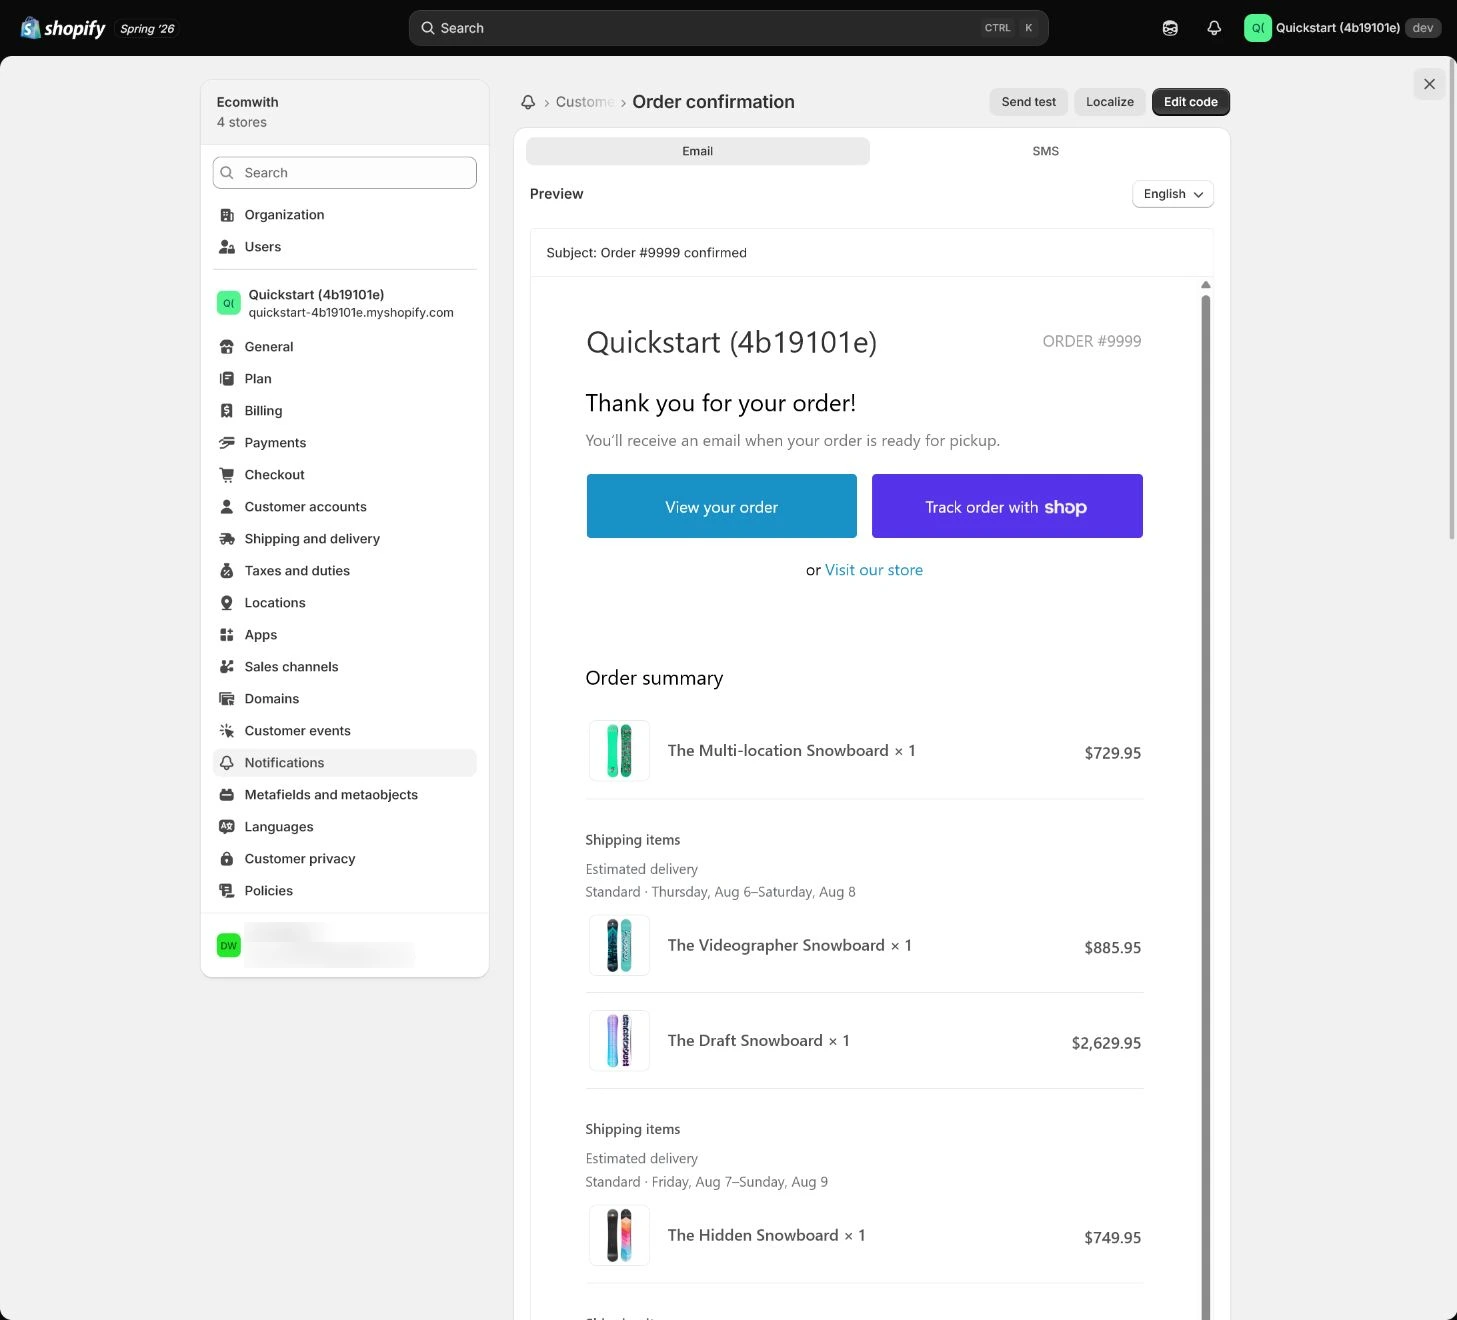Click the dev badge in top bar

pos(1423,28)
